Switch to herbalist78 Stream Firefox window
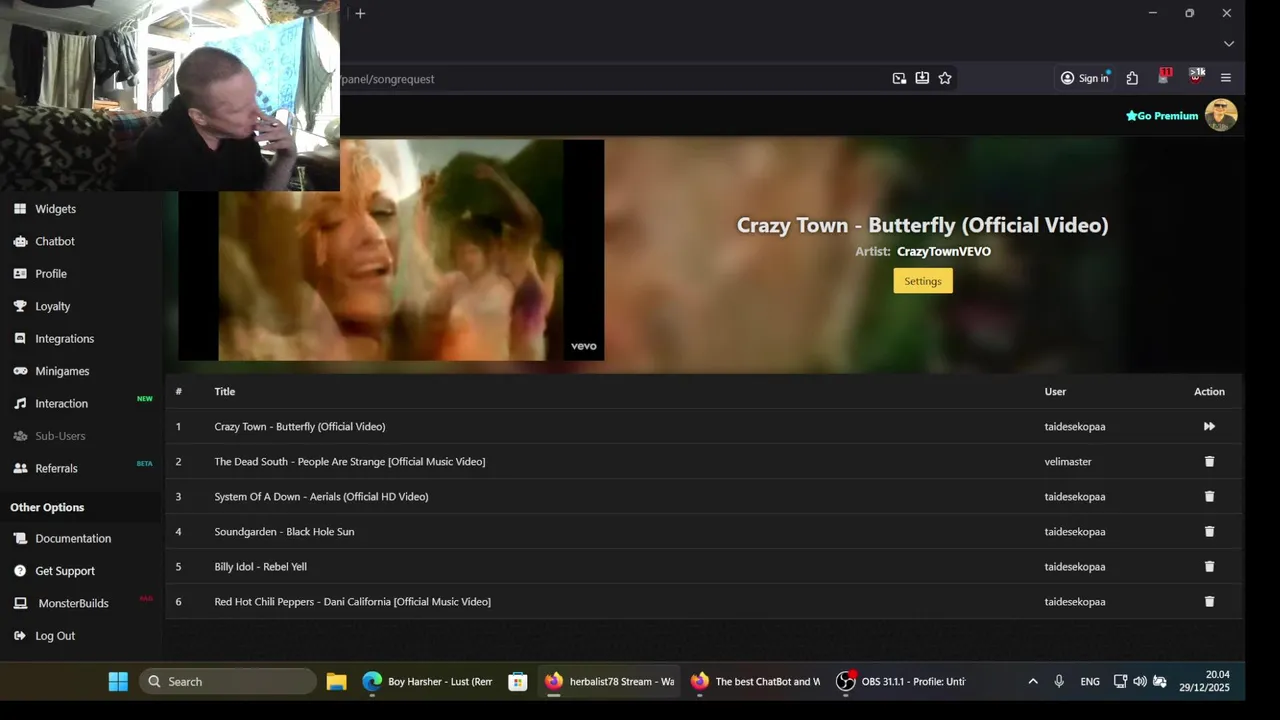Screen dimensions: 1280x720 pyautogui.click(x=609, y=681)
